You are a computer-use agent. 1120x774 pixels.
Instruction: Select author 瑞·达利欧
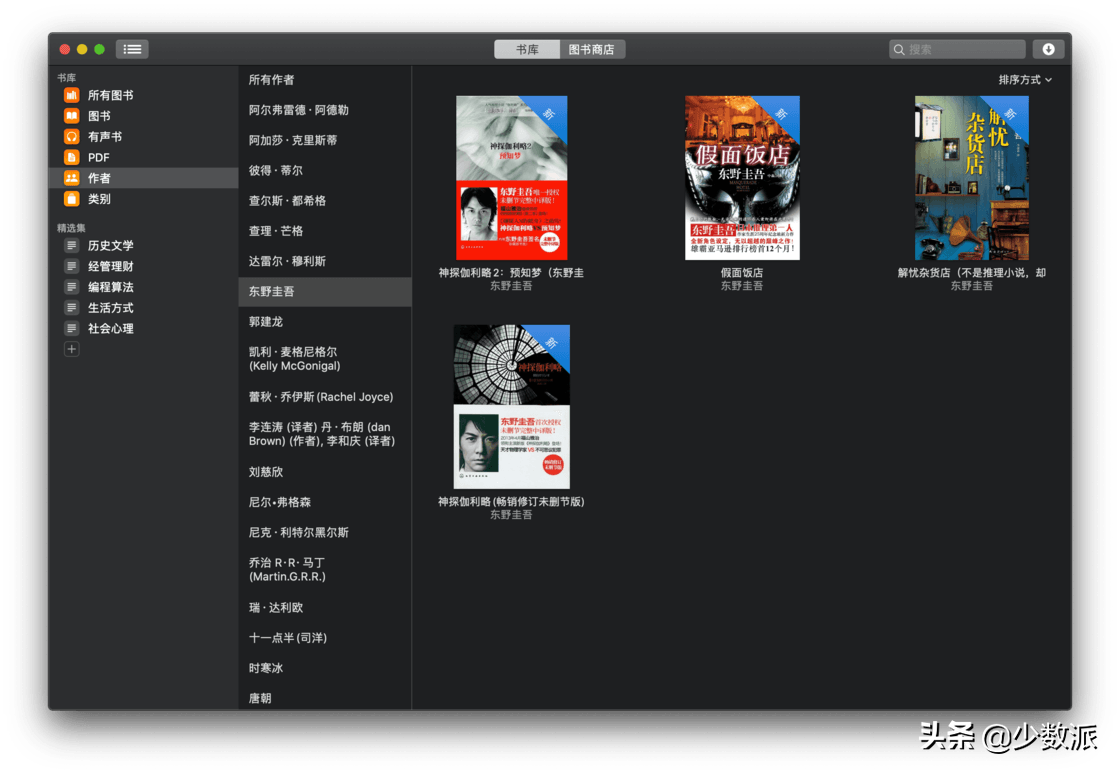tap(325, 608)
